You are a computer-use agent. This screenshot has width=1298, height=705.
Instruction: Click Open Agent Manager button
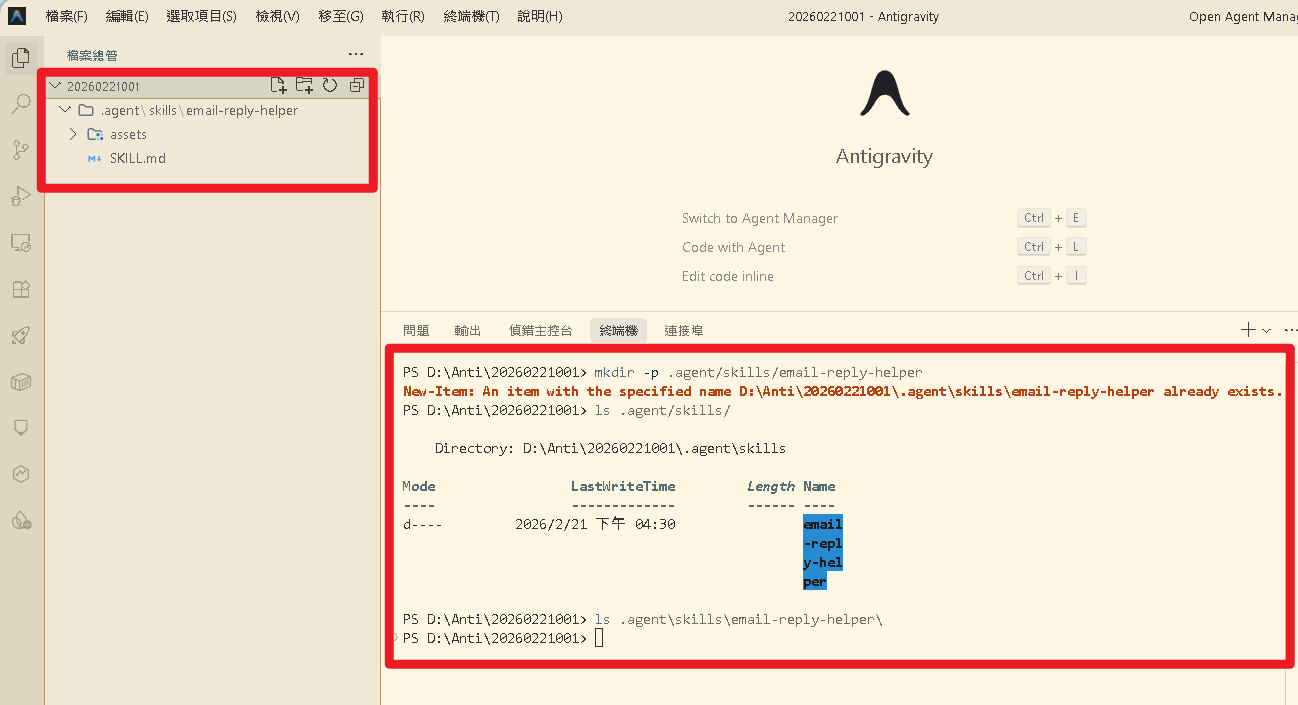[x=1242, y=16]
